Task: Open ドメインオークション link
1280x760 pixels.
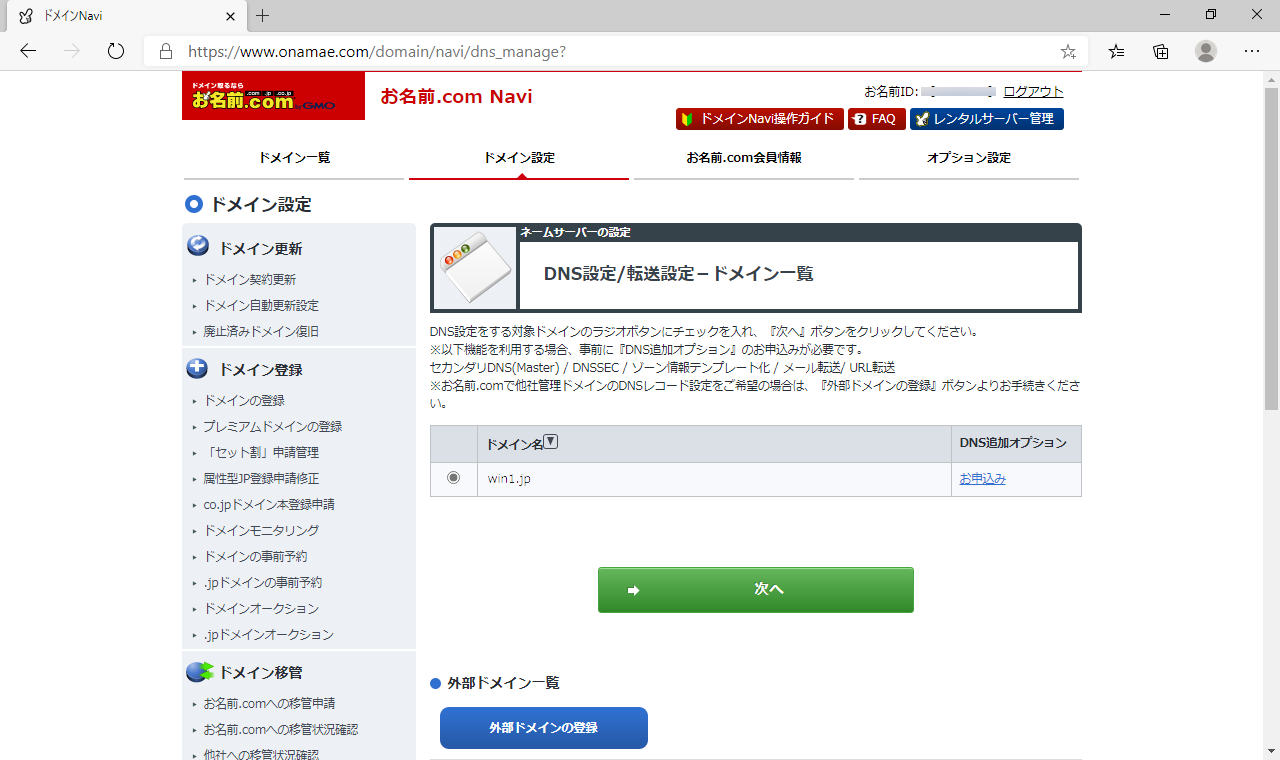Action: point(261,609)
